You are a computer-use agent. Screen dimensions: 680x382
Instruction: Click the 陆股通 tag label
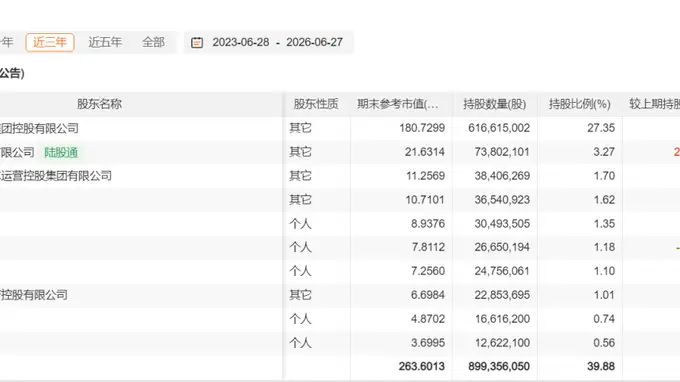click(x=61, y=153)
